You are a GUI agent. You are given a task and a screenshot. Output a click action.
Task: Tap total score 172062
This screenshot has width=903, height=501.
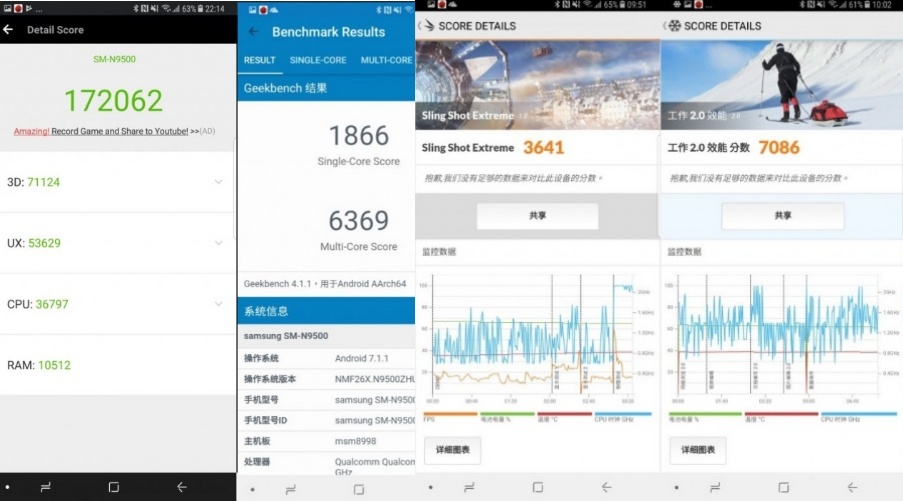[x=113, y=101]
